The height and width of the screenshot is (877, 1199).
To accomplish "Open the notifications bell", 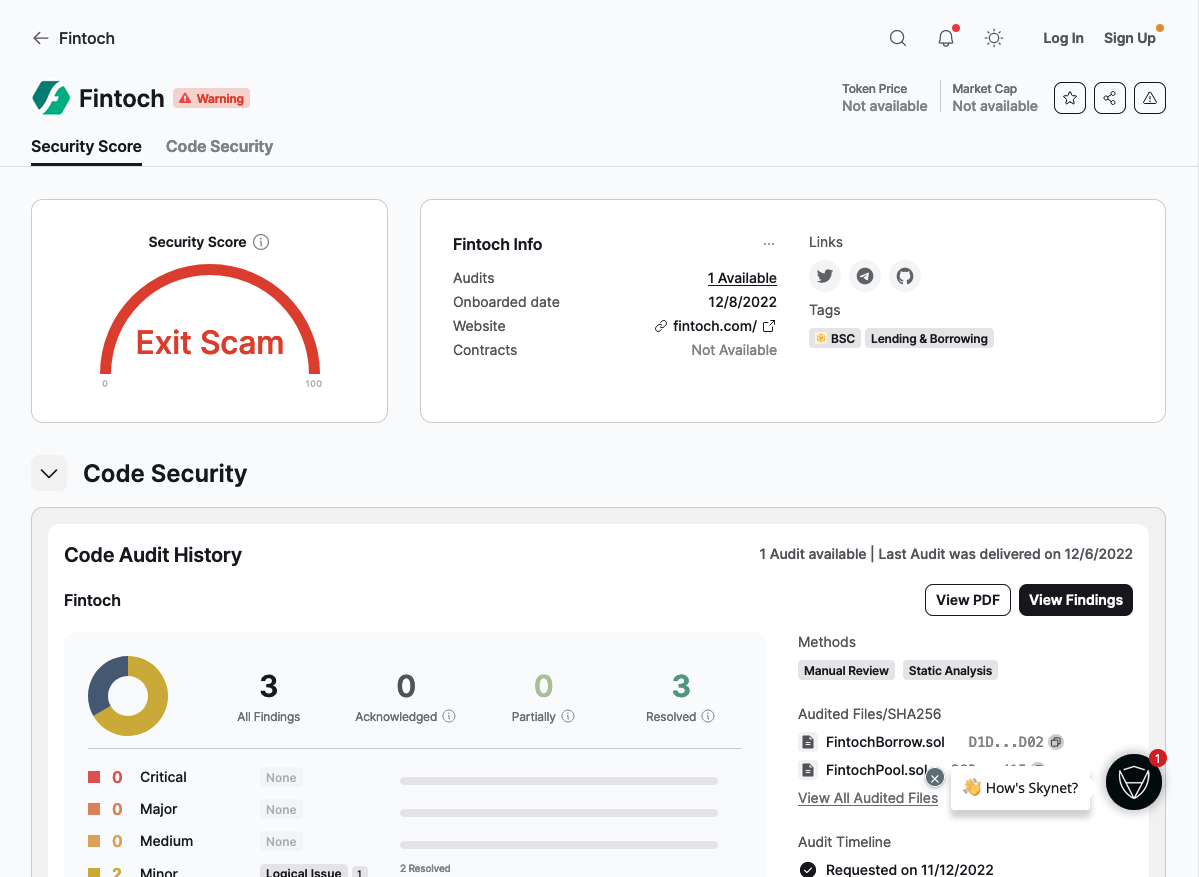I will click(x=944, y=37).
